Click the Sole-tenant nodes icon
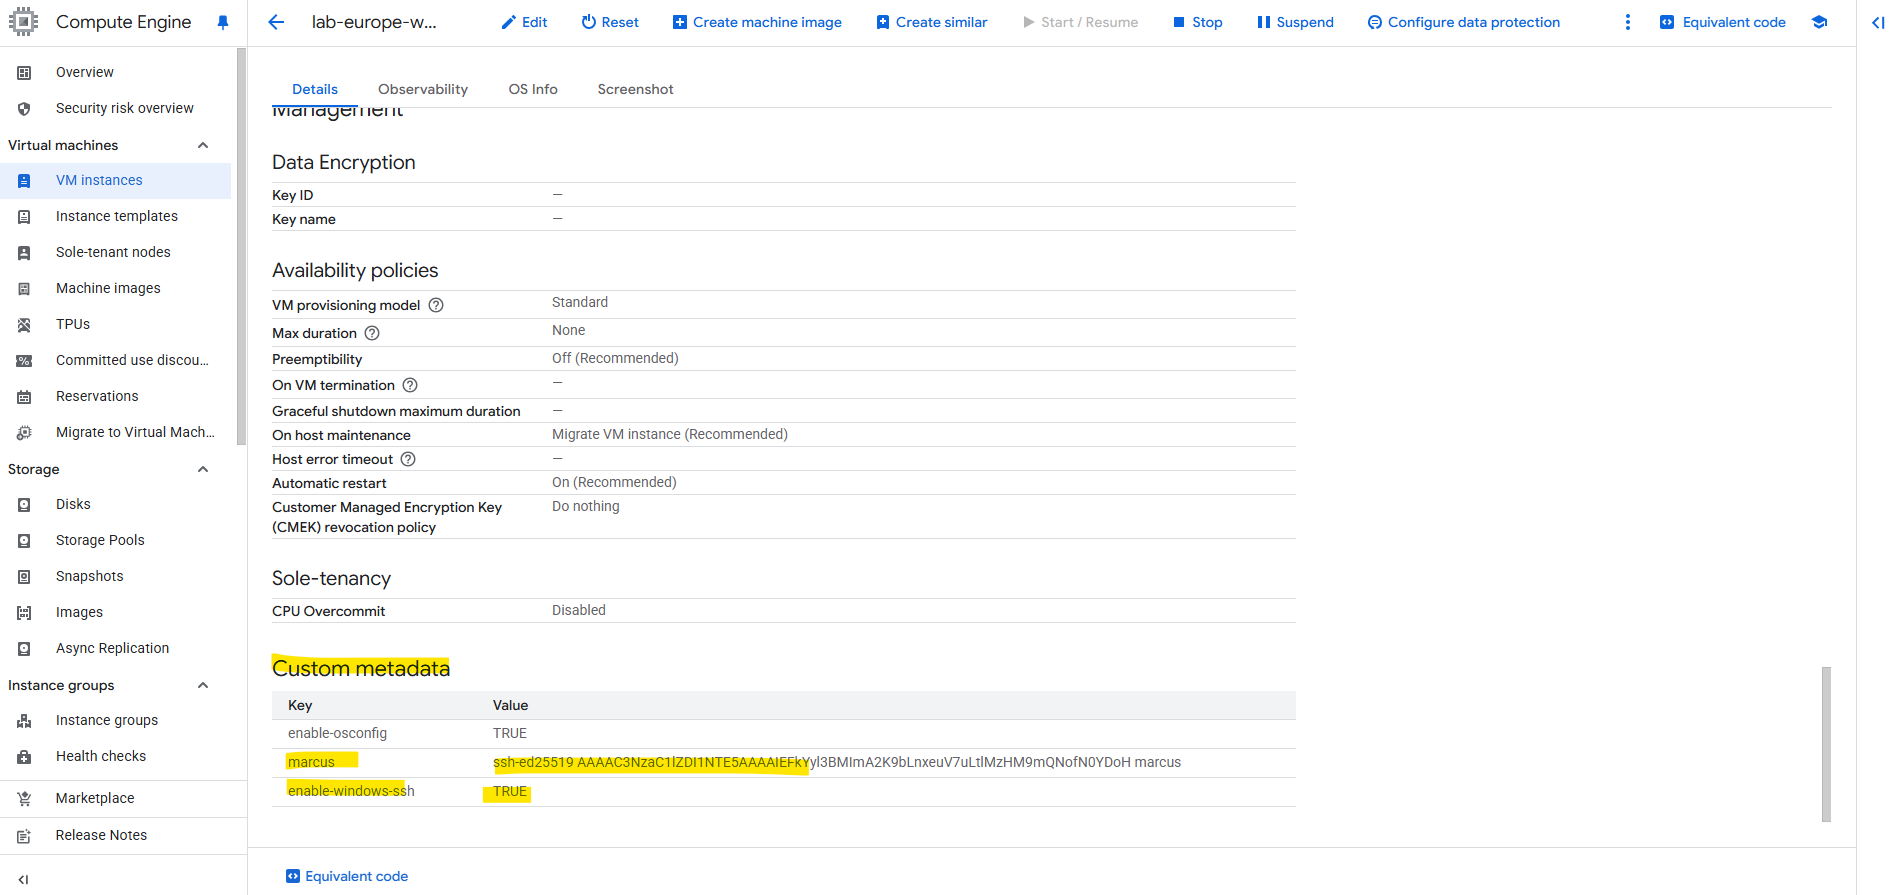Screen dimensions: 1893x895 click(24, 253)
